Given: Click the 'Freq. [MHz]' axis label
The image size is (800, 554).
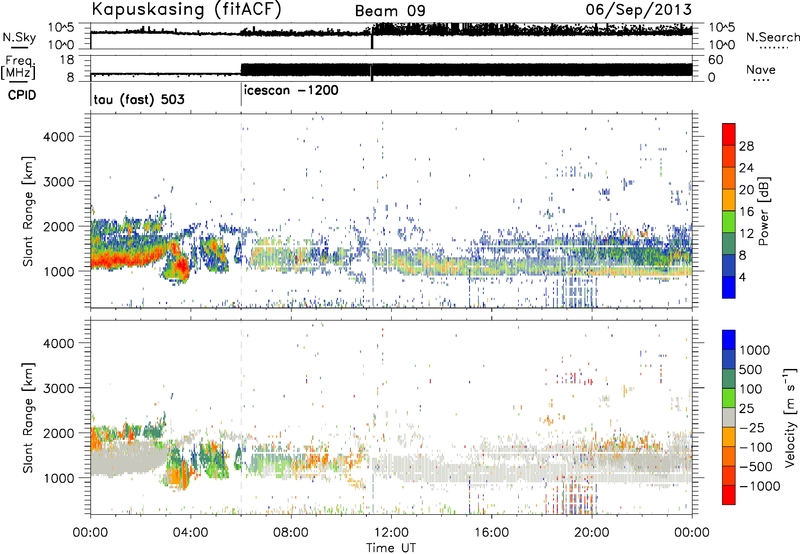Looking at the screenshot, I should pyautogui.click(x=19, y=67).
